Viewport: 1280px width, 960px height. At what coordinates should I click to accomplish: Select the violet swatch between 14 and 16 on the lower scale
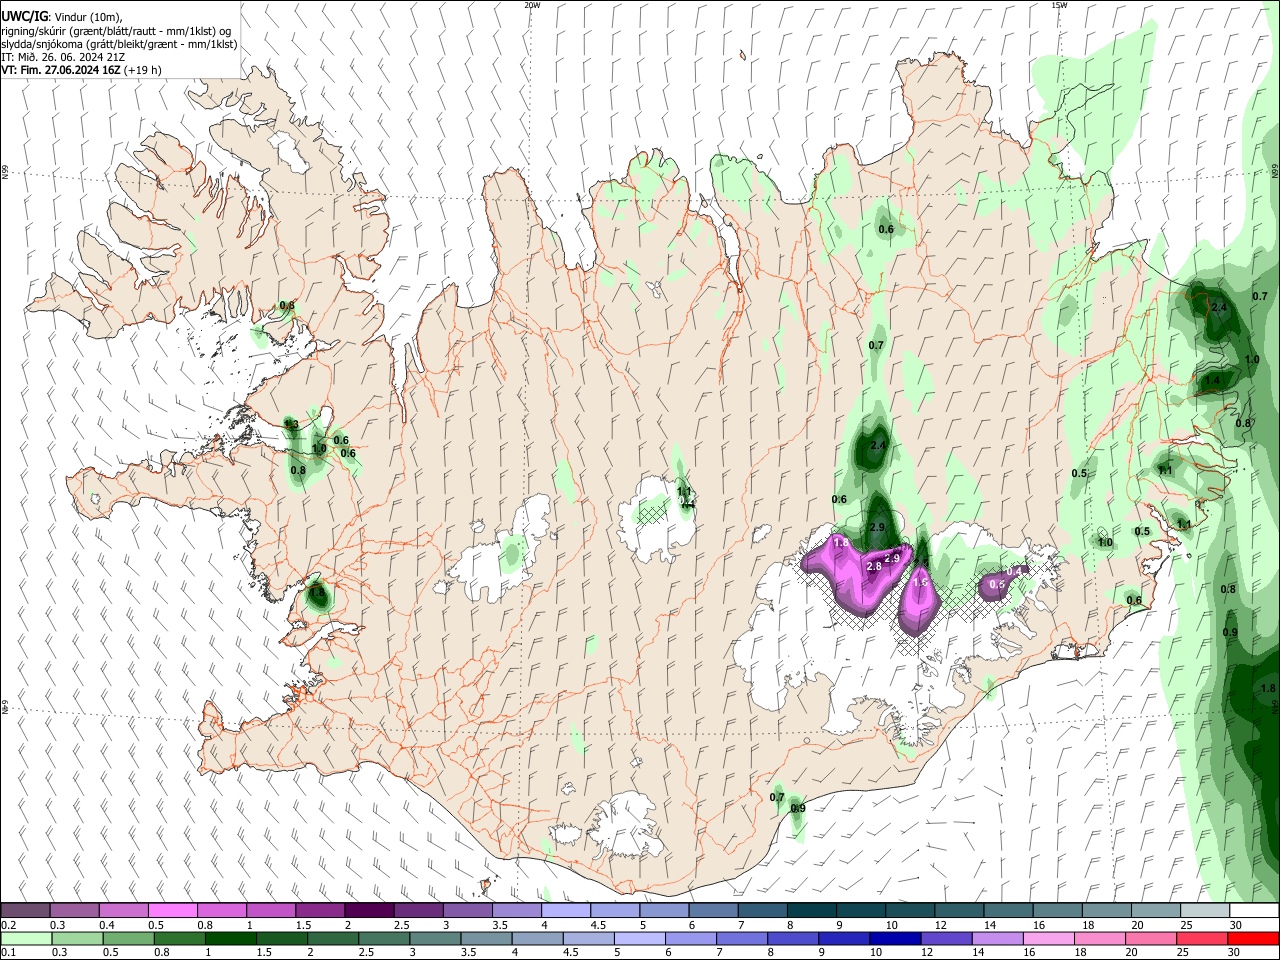tap(997, 938)
